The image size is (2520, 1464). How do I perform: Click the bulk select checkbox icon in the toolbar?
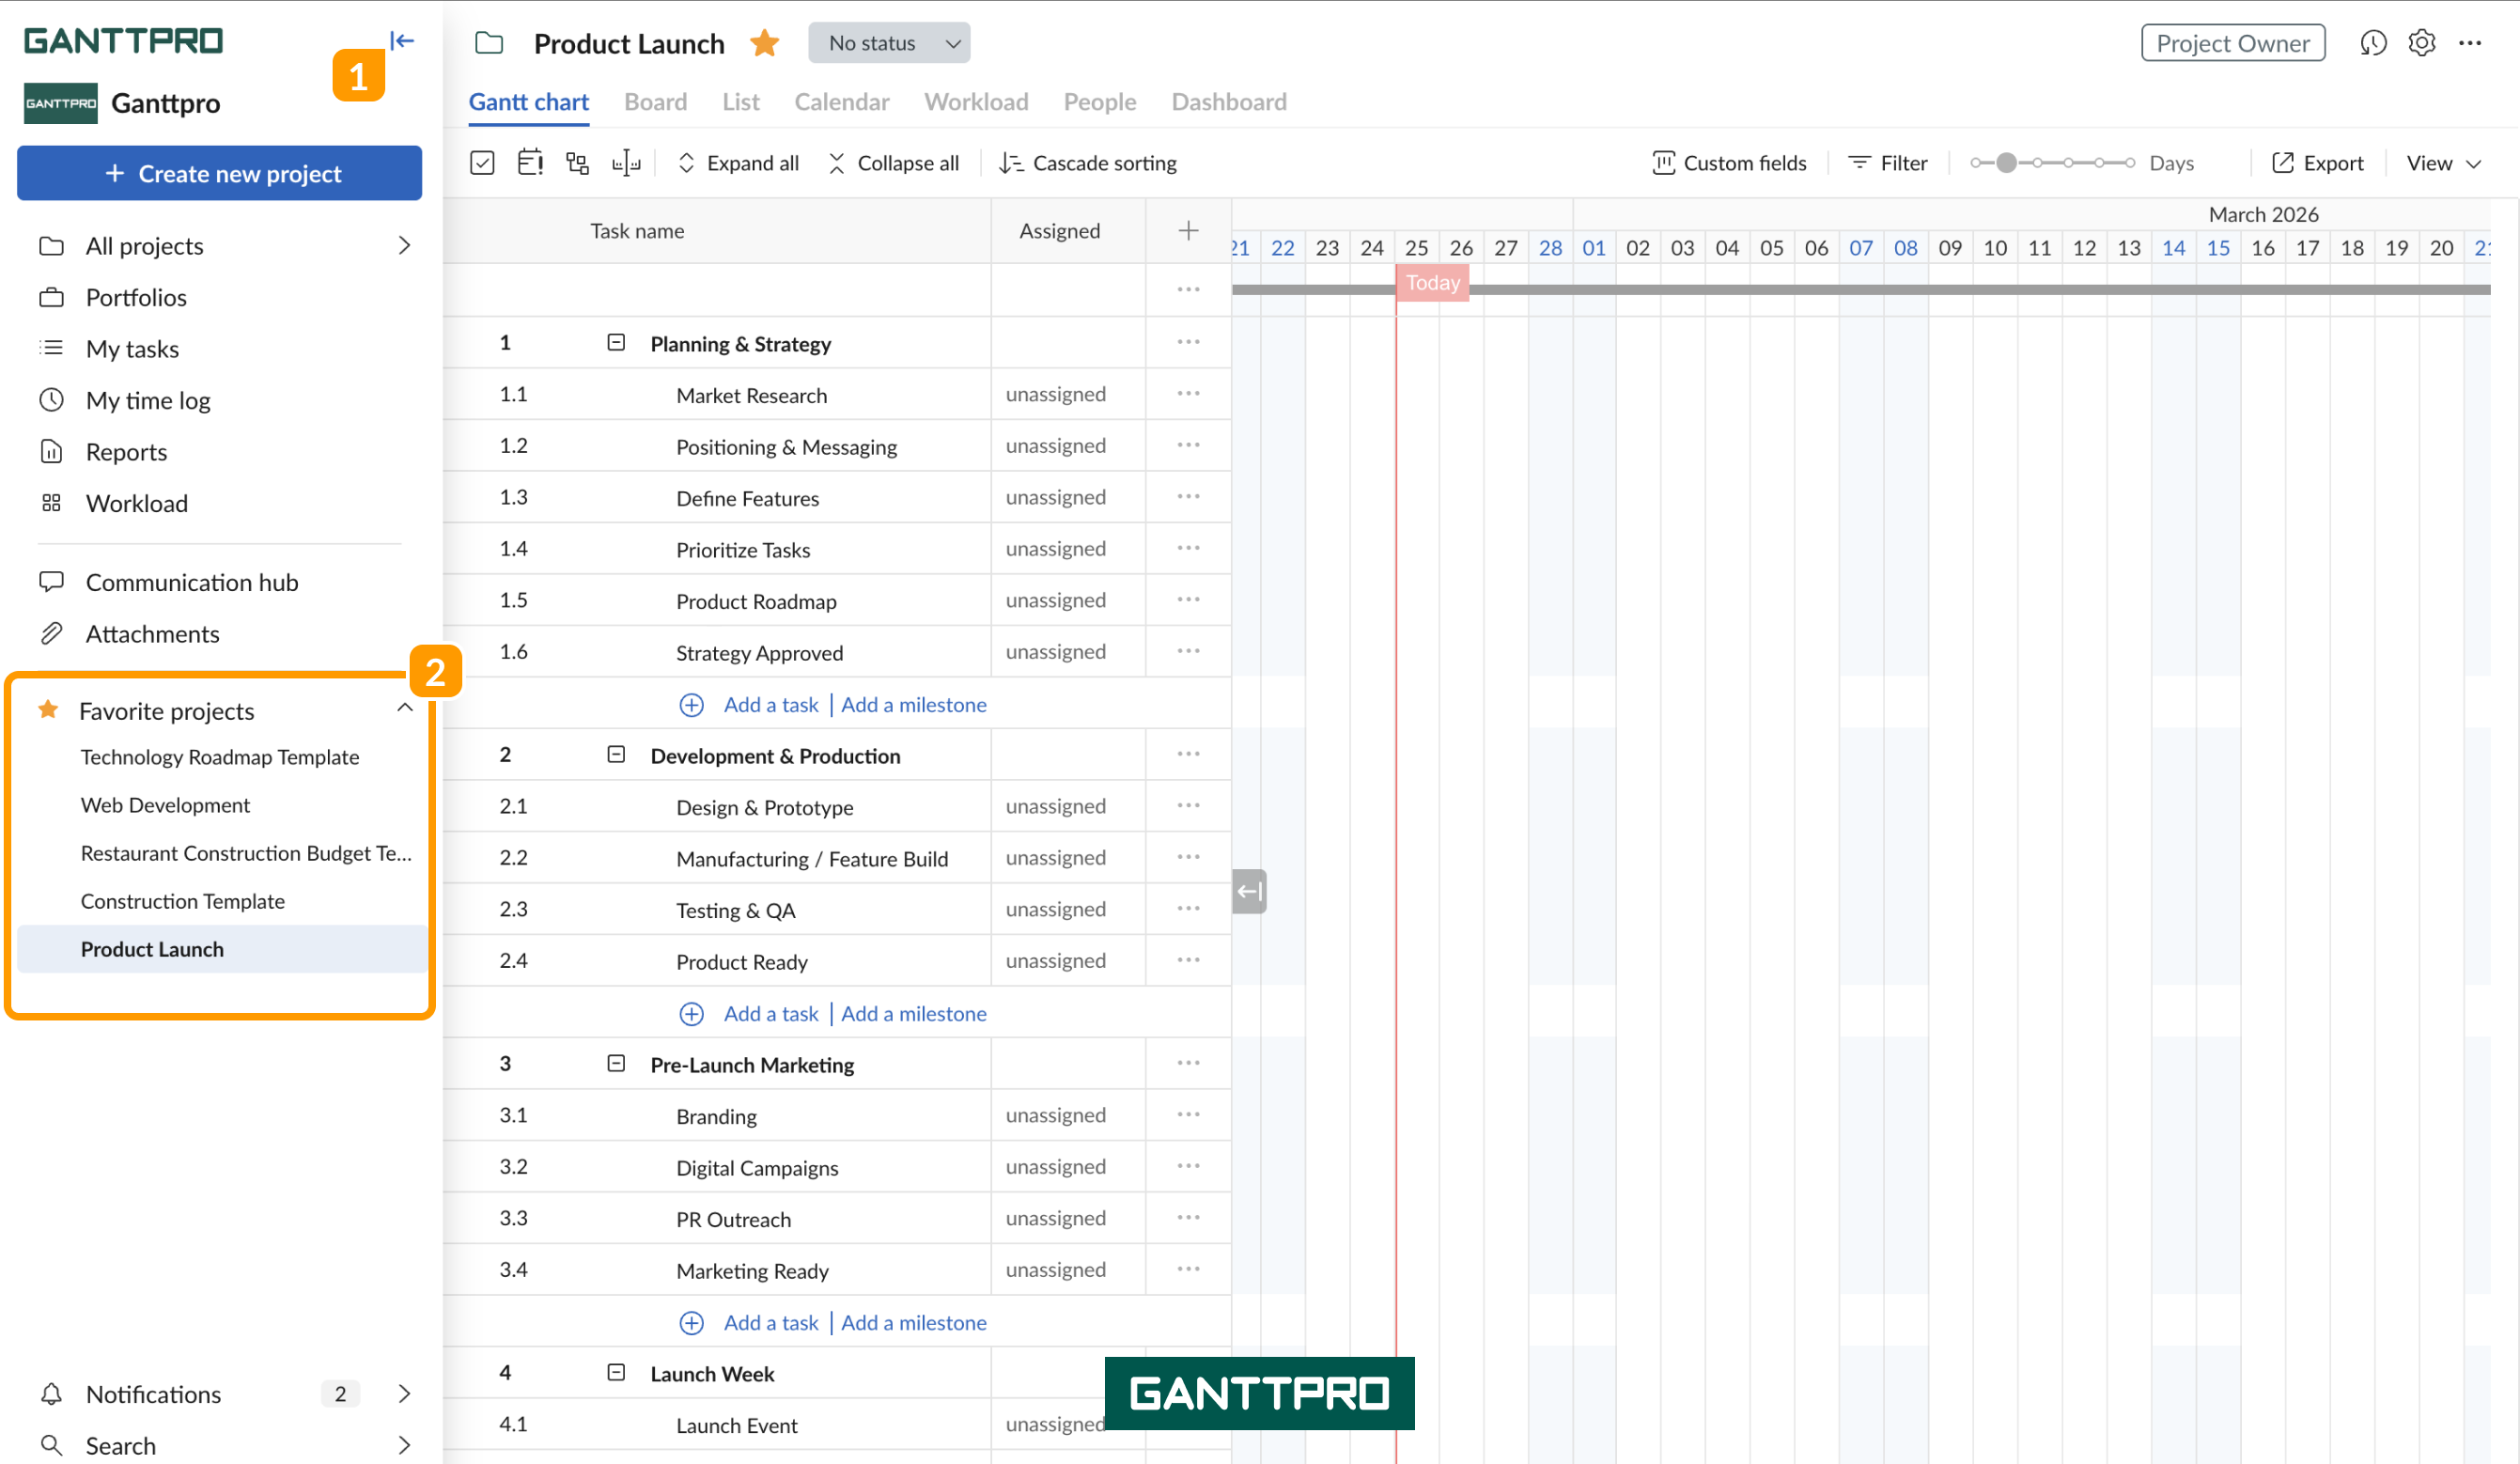(482, 163)
